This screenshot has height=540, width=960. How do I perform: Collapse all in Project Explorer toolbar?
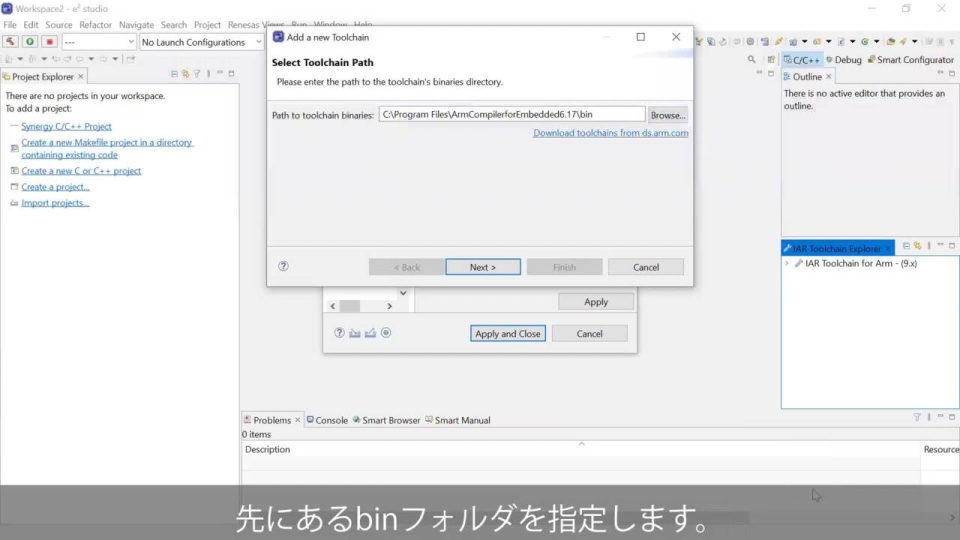(174, 73)
